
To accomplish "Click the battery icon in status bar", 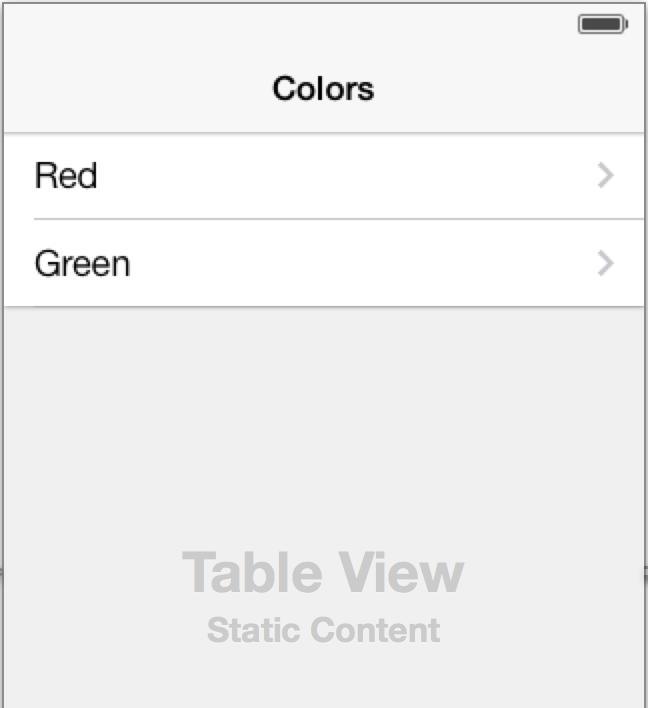I will (603, 24).
